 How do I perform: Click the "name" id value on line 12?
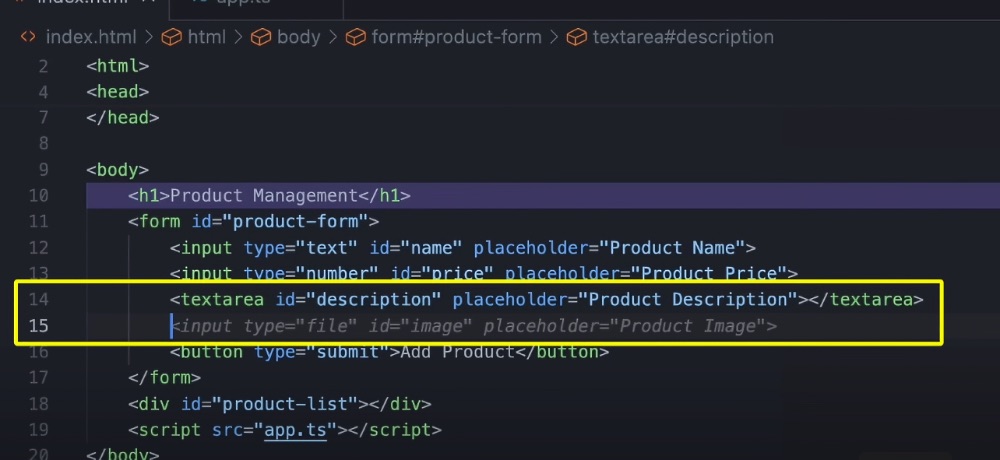(431, 248)
